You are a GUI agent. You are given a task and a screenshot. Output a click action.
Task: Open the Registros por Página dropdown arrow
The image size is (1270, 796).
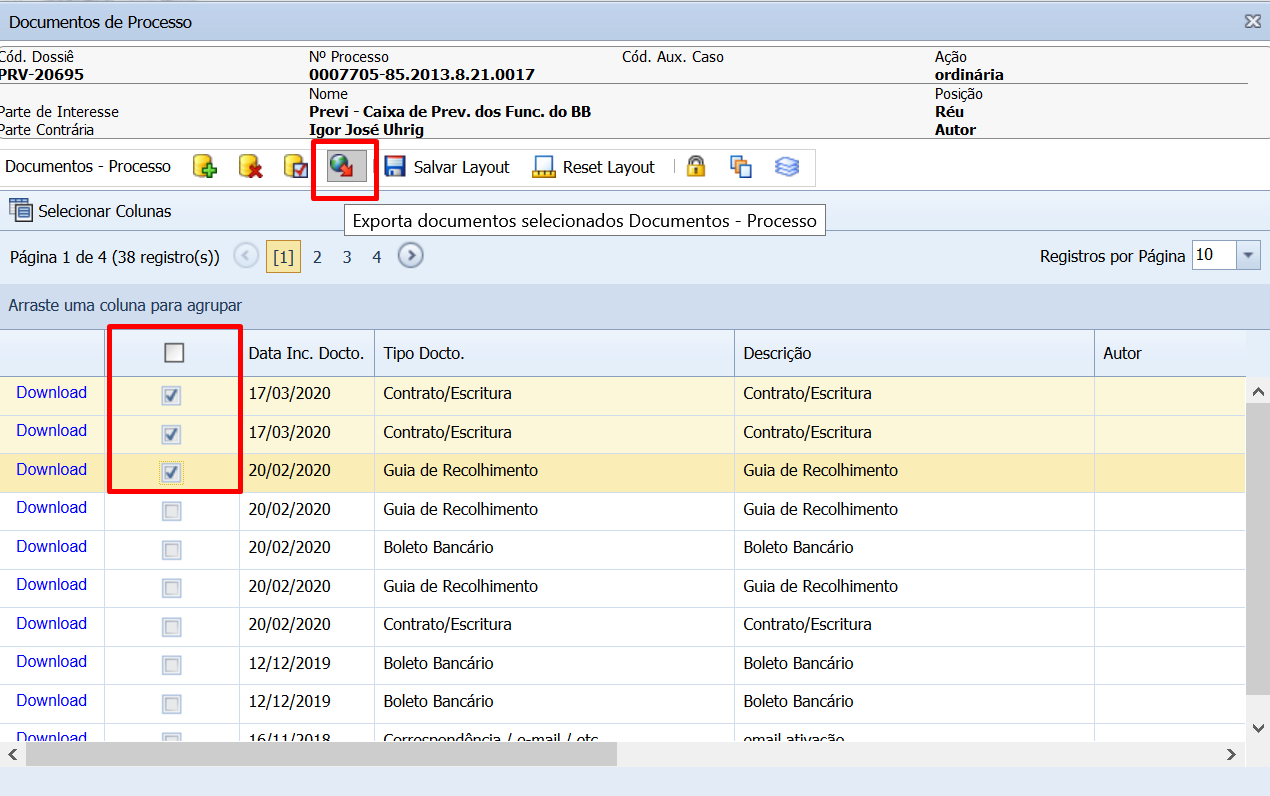(x=1248, y=255)
